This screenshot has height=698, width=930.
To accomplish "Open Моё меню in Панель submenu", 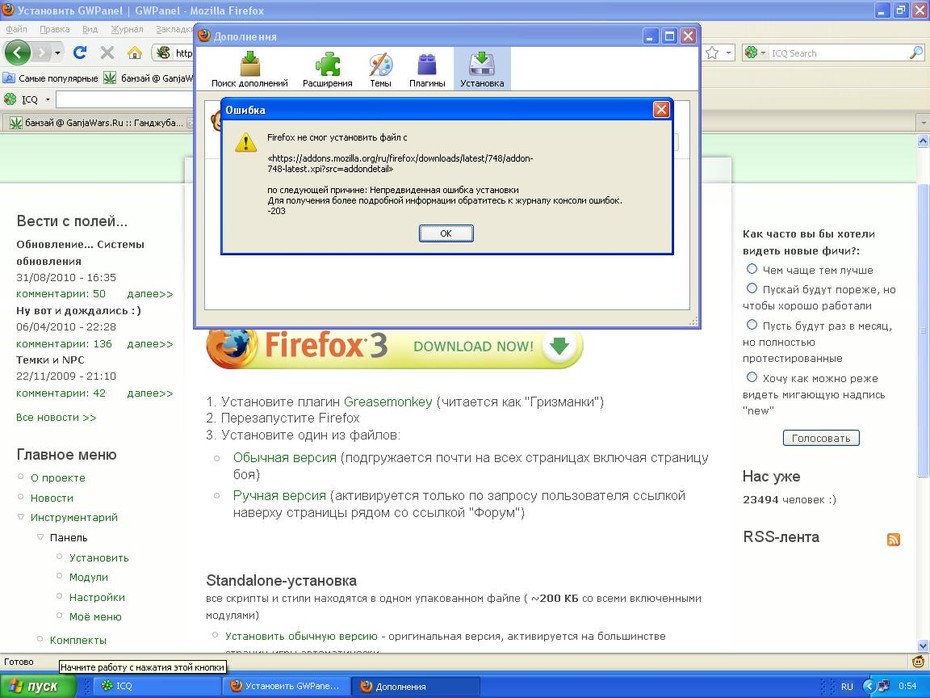I will point(95,617).
